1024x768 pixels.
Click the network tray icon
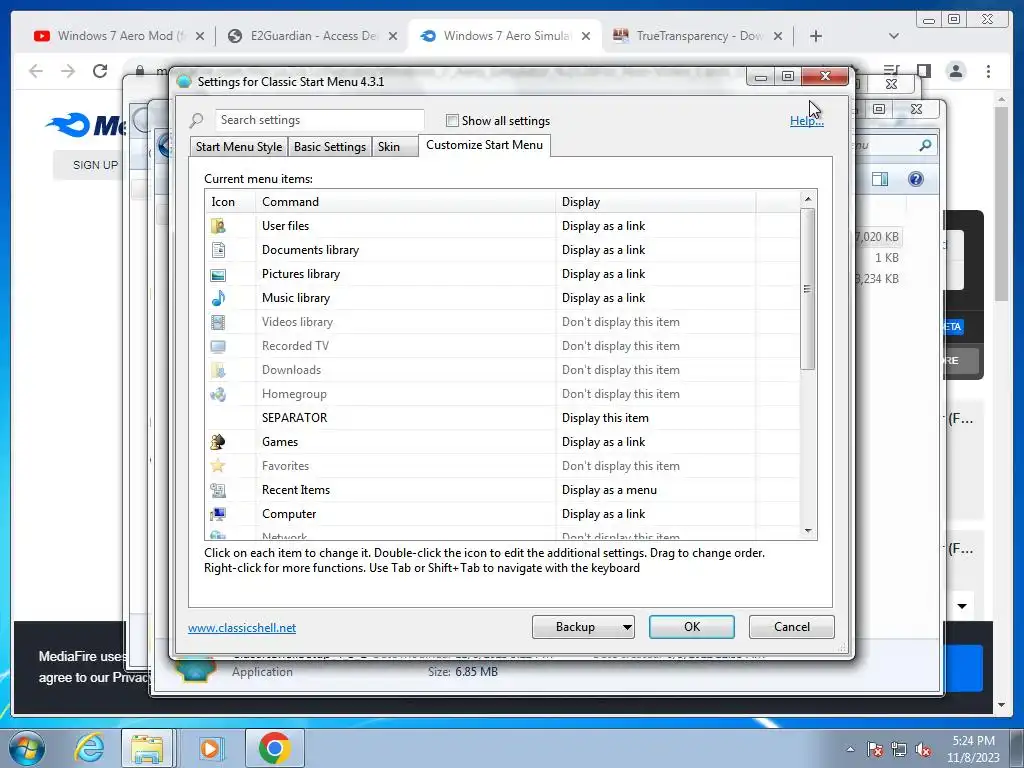pyautogui.click(x=899, y=750)
